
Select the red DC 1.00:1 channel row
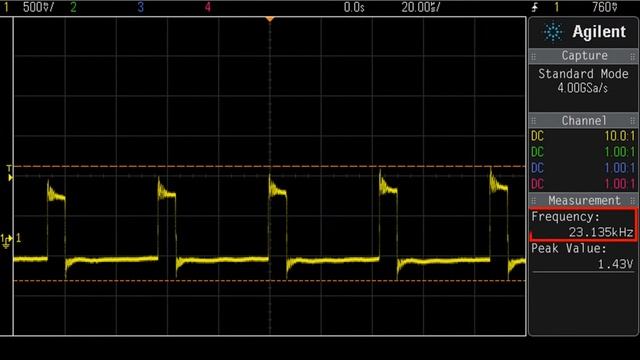click(x=583, y=184)
